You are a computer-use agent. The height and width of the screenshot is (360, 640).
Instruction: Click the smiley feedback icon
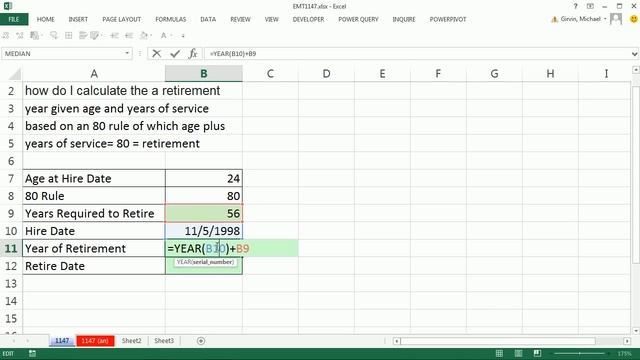tap(634, 19)
